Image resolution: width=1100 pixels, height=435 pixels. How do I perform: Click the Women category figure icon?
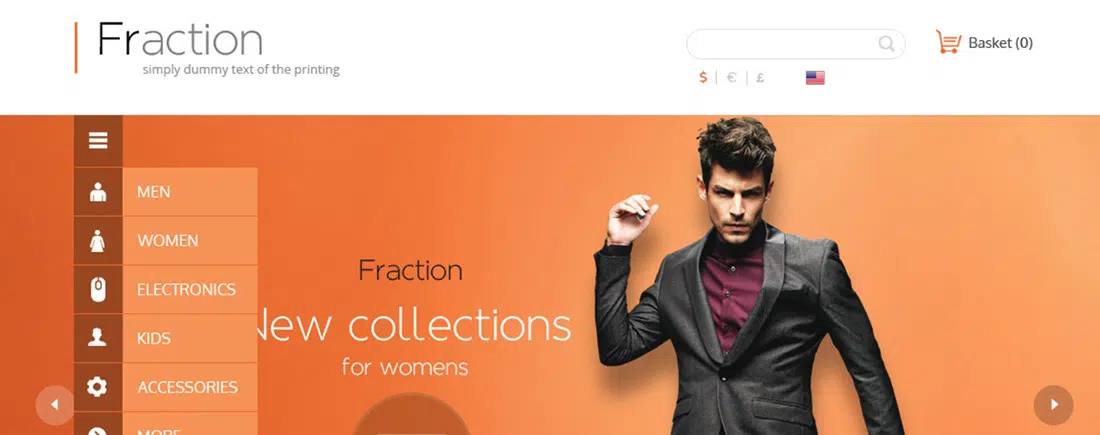pos(98,241)
